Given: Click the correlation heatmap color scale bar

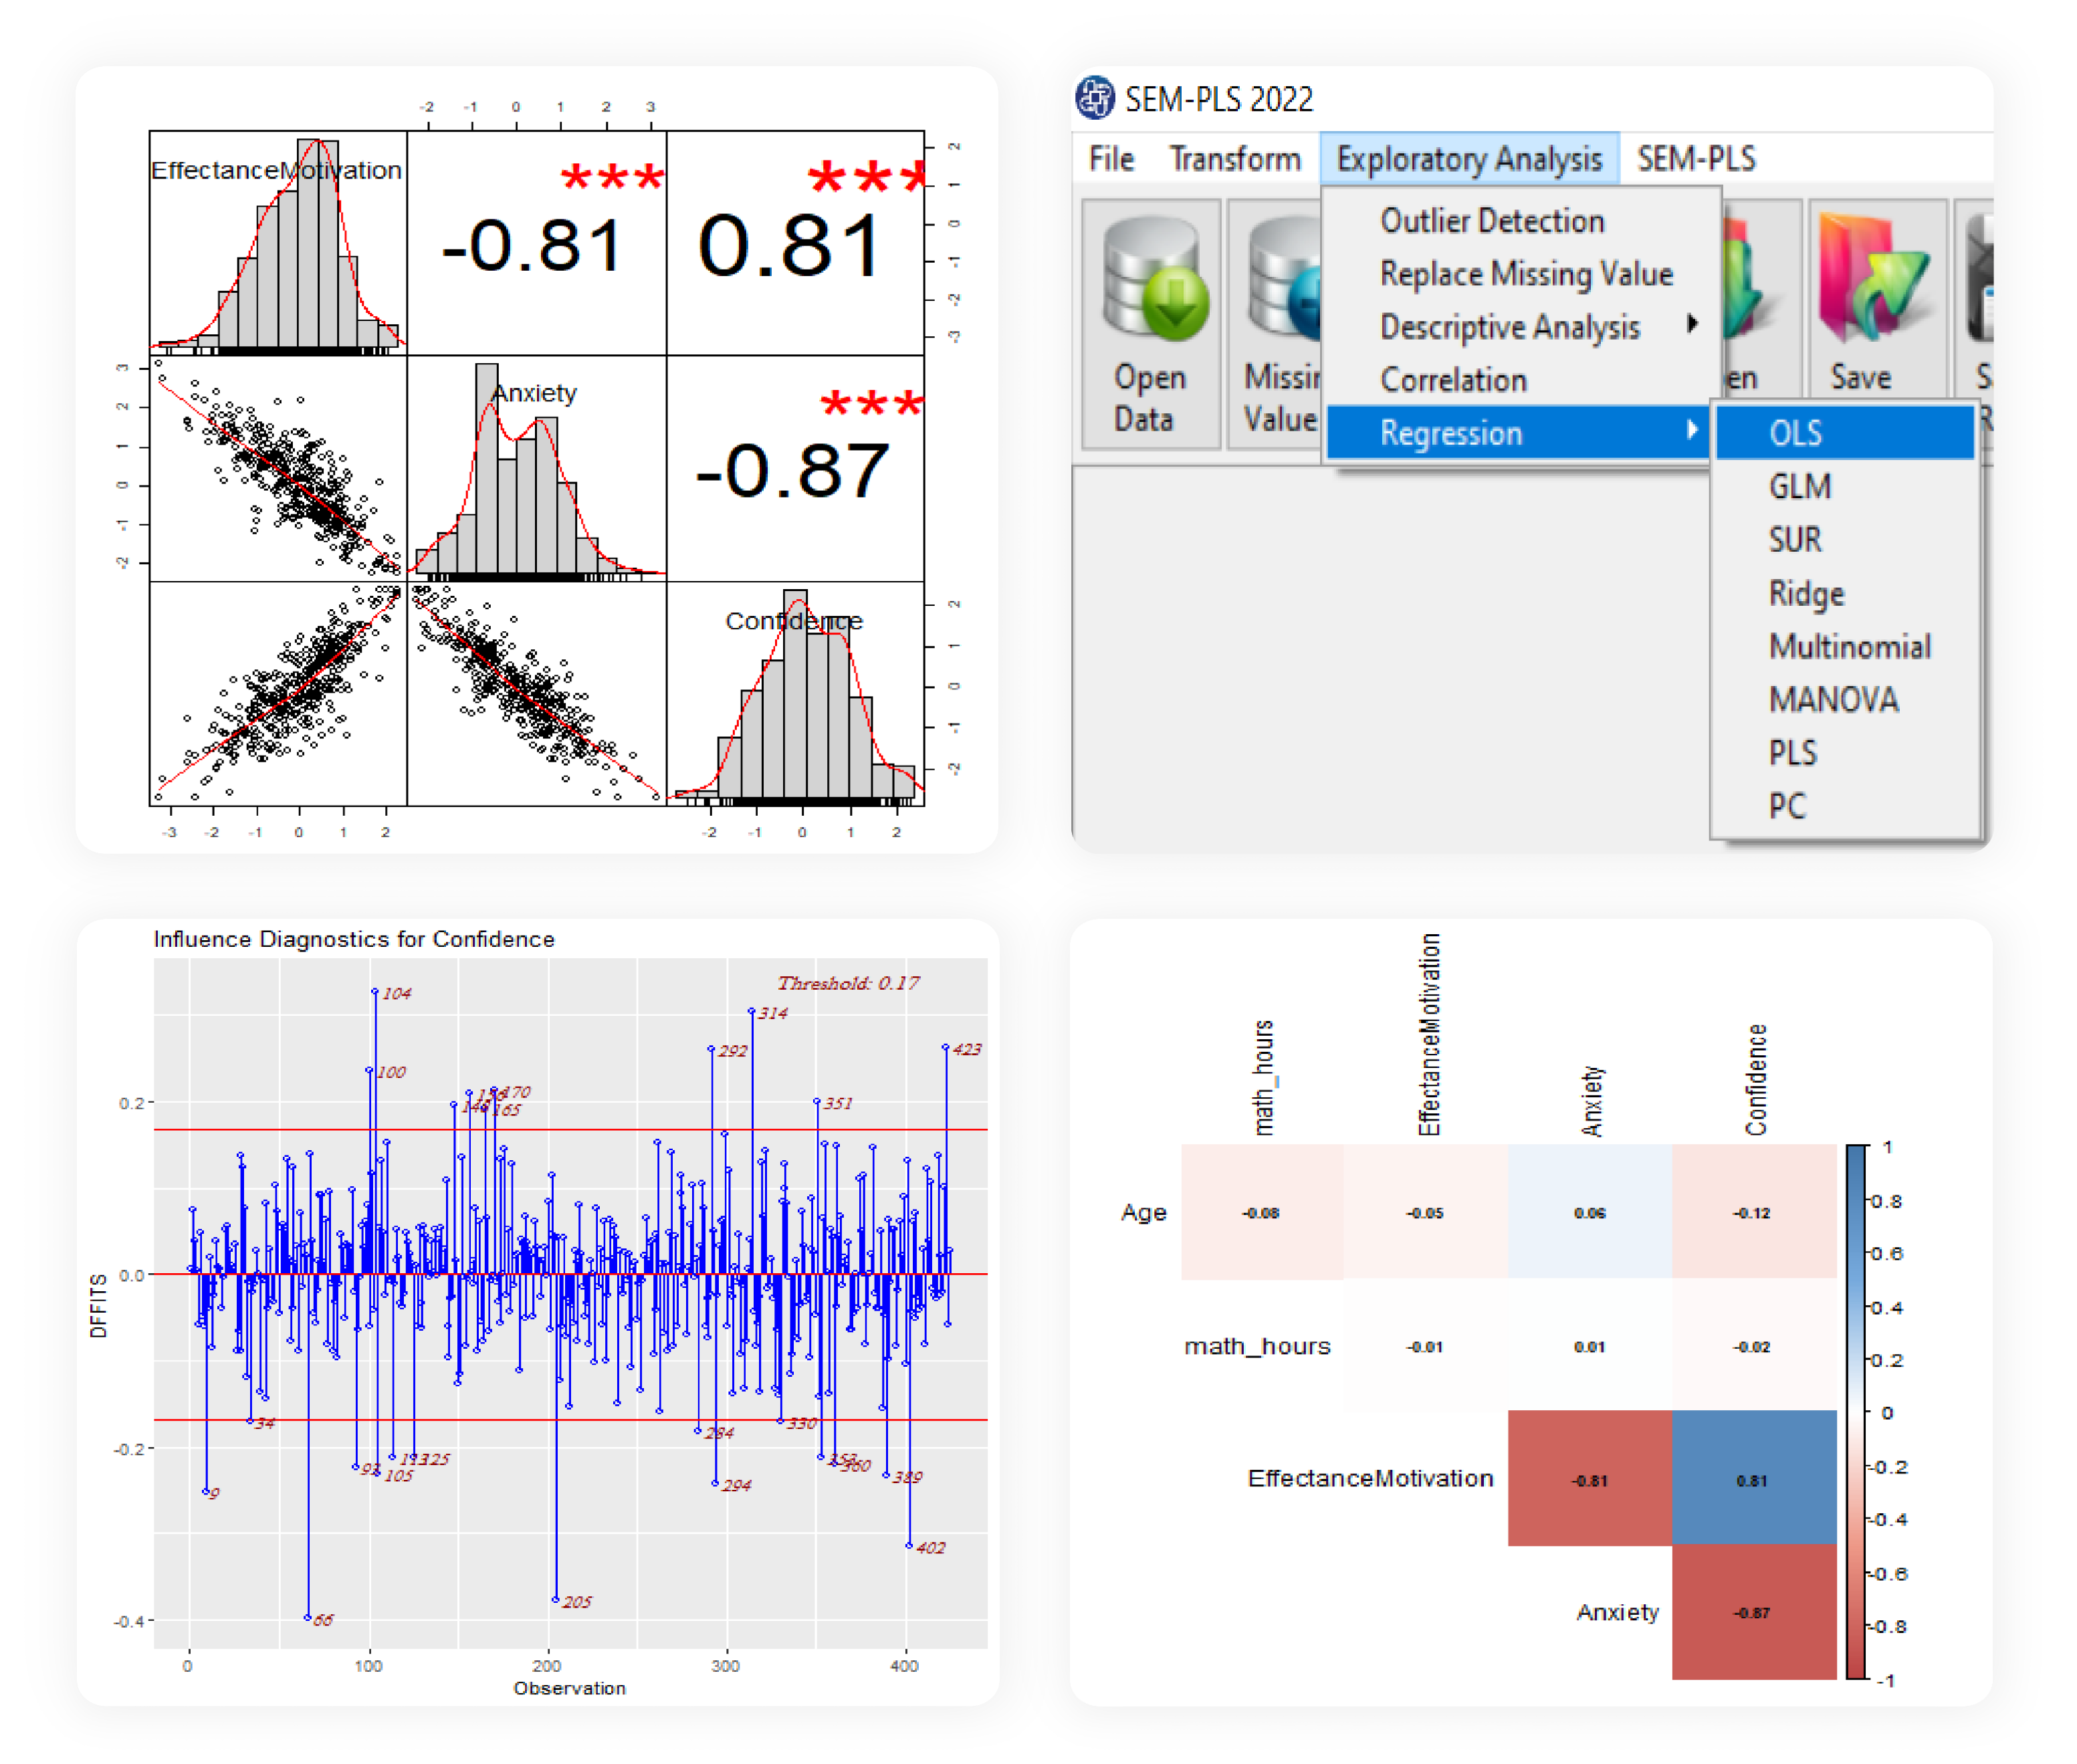Looking at the screenshot, I should tap(1855, 1411).
